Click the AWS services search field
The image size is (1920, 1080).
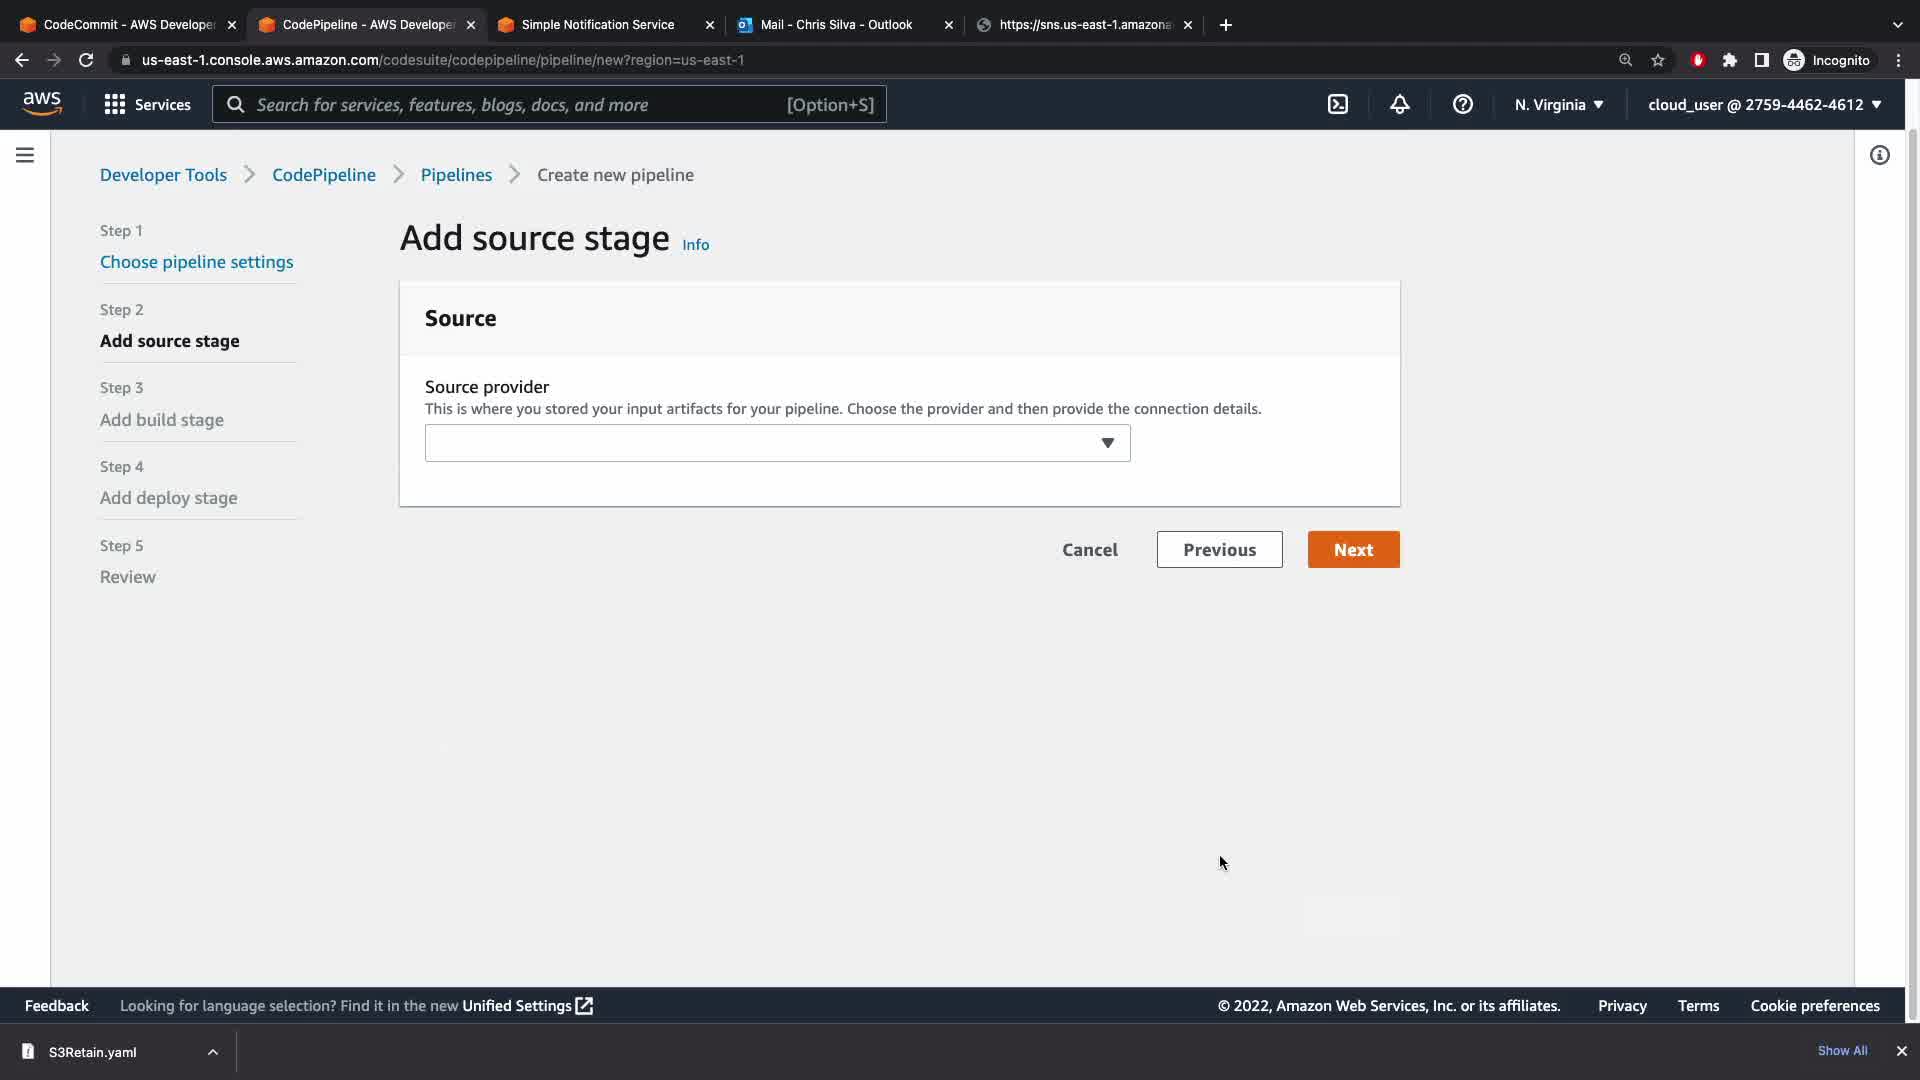tap(520, 105)
